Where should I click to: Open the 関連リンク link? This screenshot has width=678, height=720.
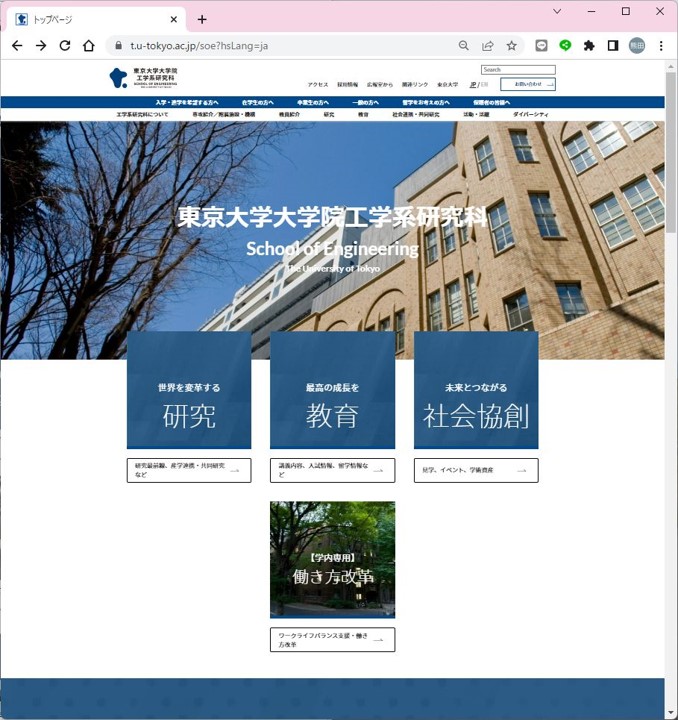tap(415, 84)
